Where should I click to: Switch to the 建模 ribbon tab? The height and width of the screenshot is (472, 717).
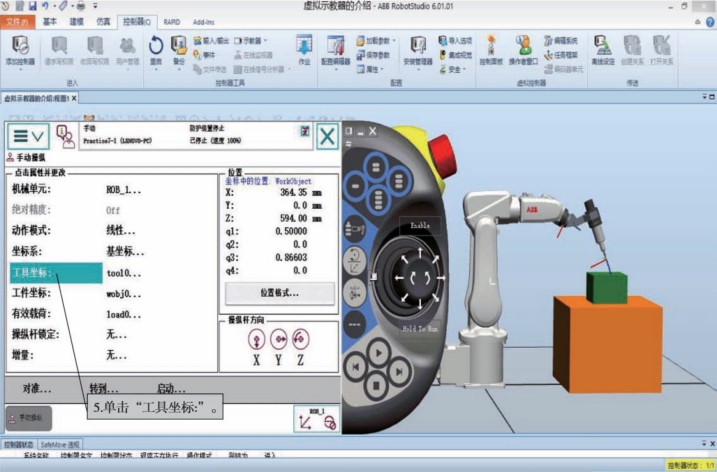coord(76,21)
